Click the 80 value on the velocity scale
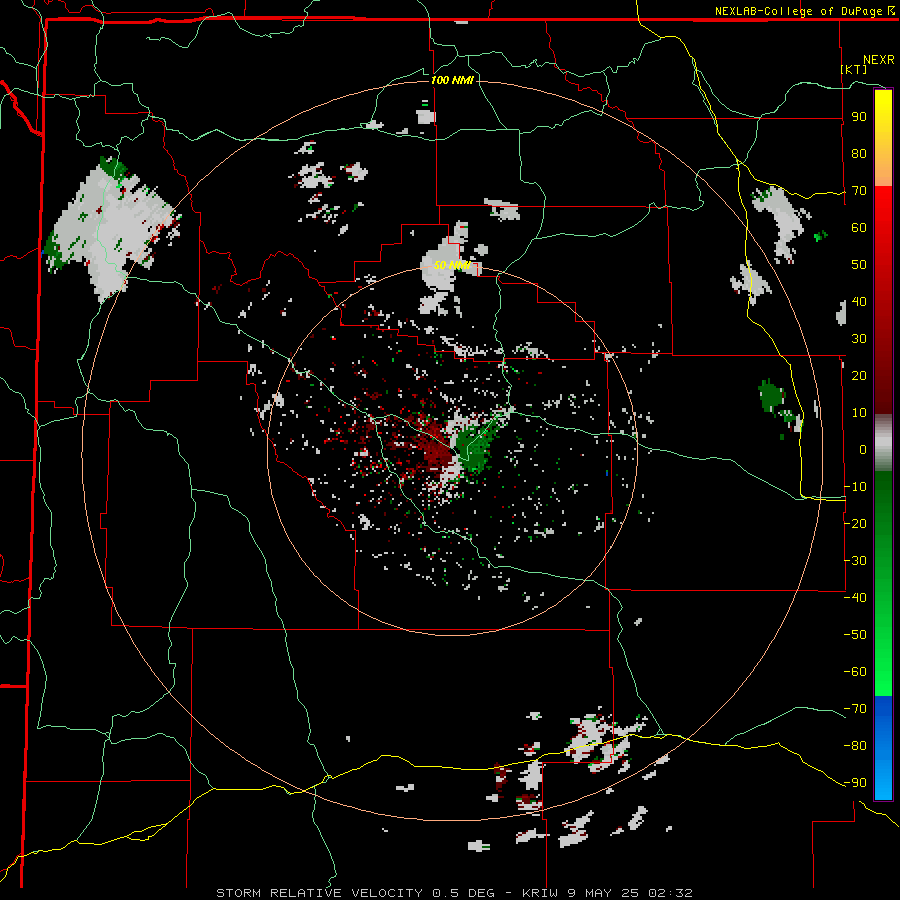This screenshot has height=900, width=900. pyautogui.click(x=859, y=154)
